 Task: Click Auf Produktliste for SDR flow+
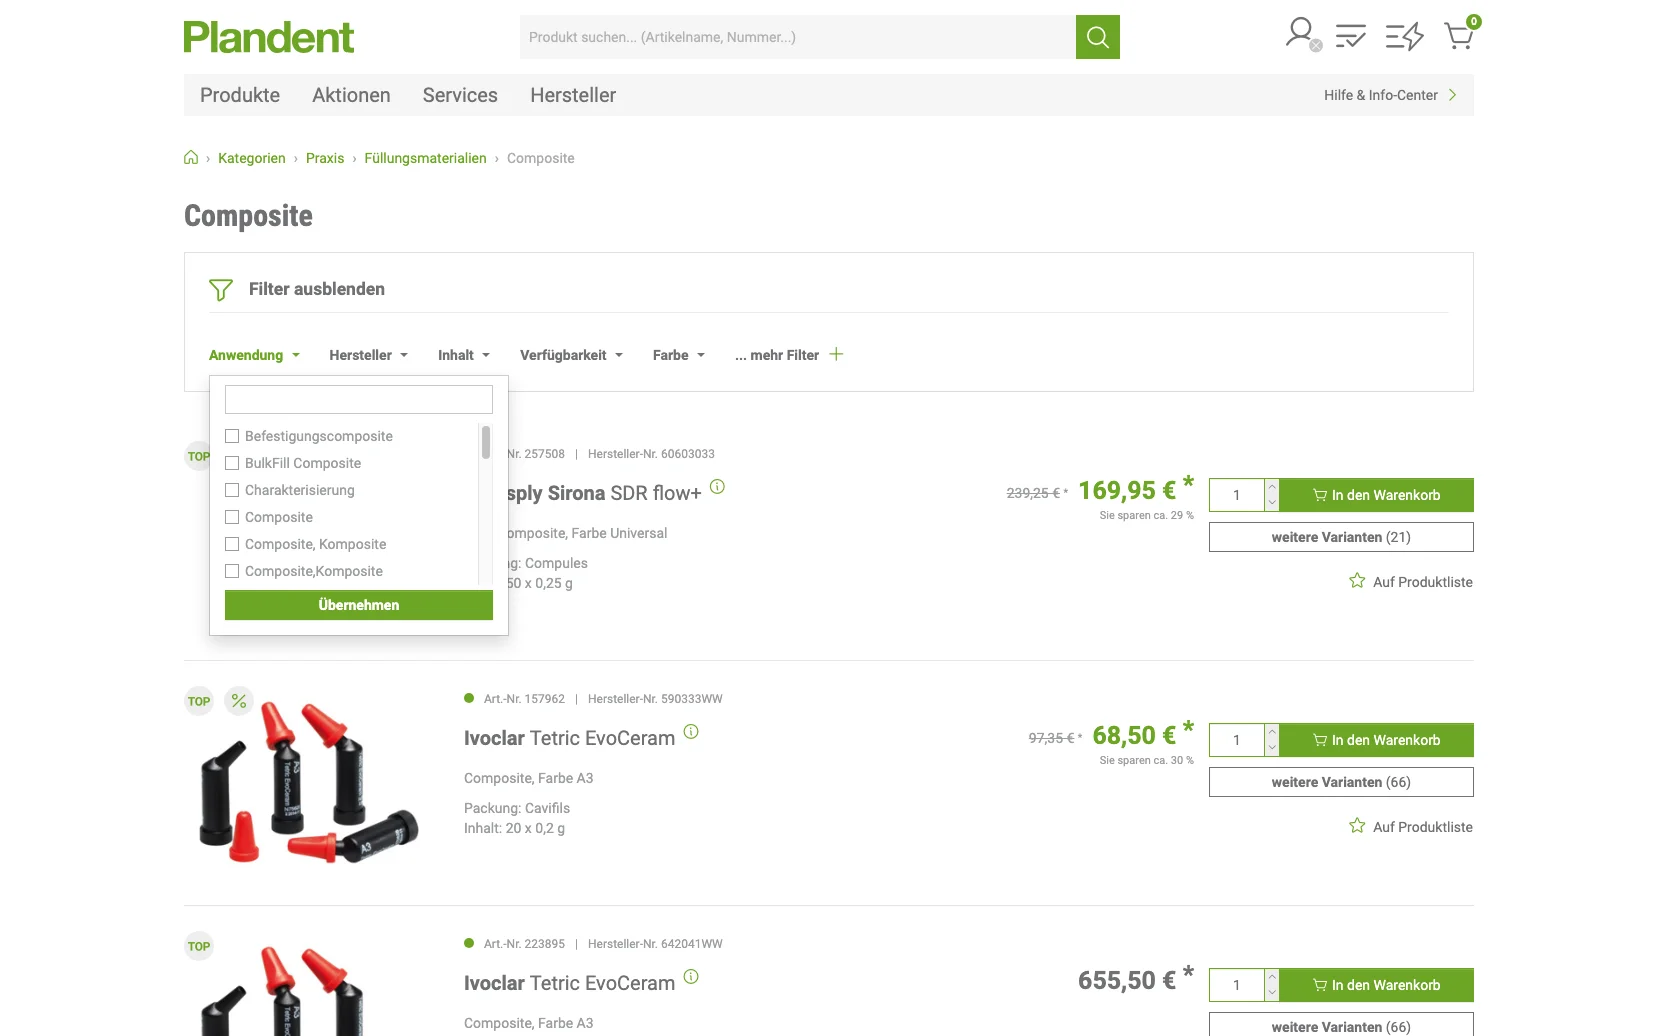click(1422, 582)
